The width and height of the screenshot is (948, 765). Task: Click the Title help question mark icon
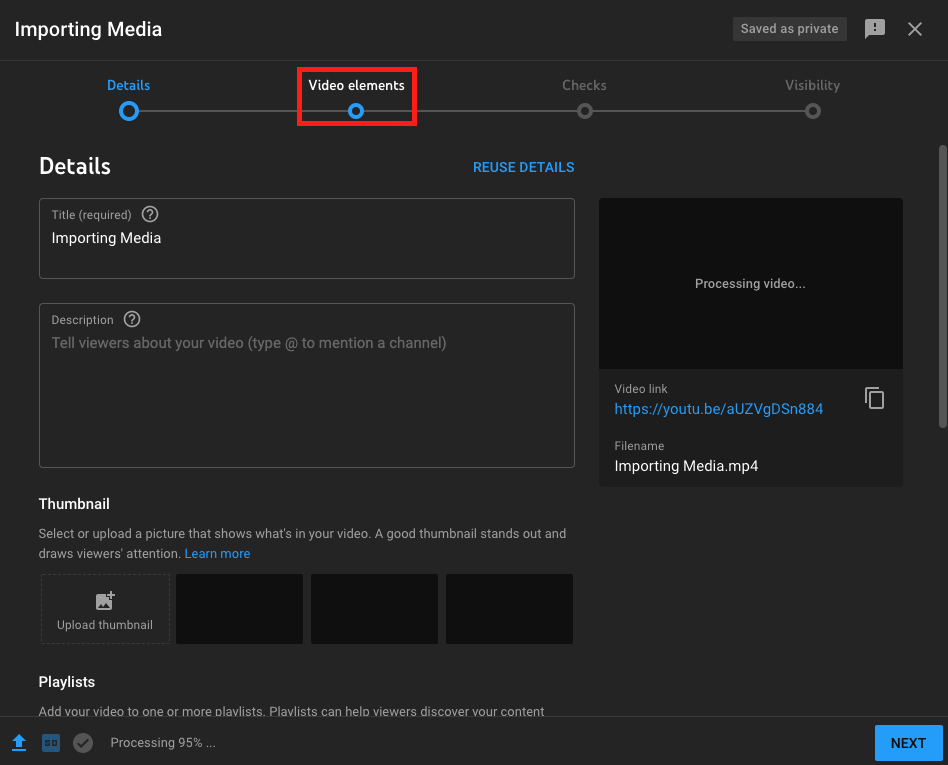pyautogui.click(x=150, y=214)
